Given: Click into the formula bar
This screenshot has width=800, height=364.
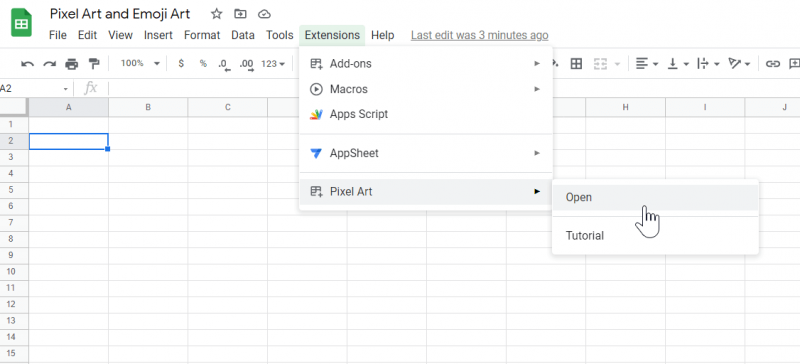Looking at the screenshot, I should [x=454, y=88].
